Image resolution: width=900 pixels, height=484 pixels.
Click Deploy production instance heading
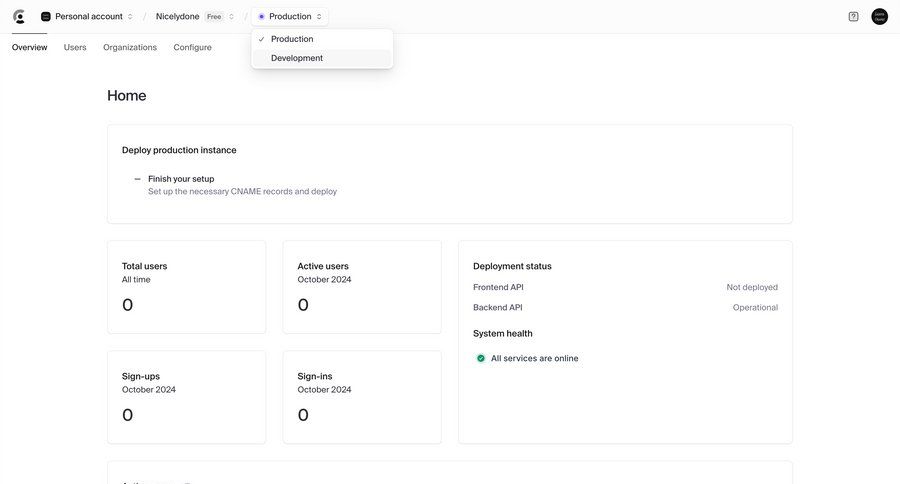(x=179, y=150)
